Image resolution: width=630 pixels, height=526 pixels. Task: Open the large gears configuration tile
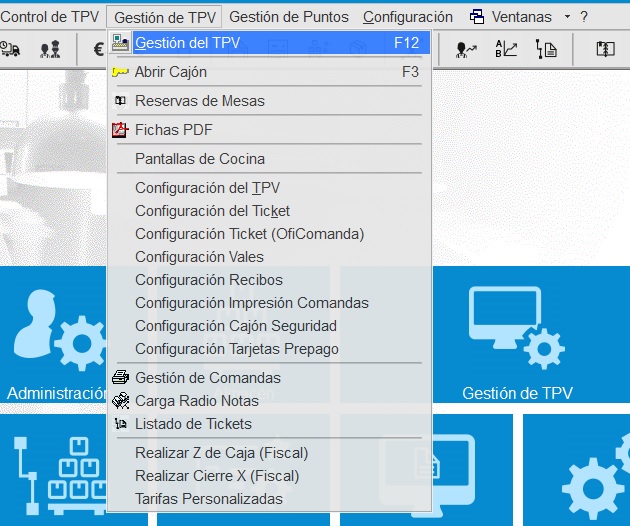(577, 470)
